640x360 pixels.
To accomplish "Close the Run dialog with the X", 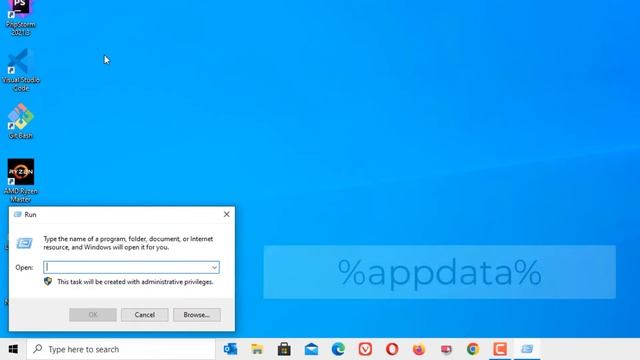I will pos(227,214).
